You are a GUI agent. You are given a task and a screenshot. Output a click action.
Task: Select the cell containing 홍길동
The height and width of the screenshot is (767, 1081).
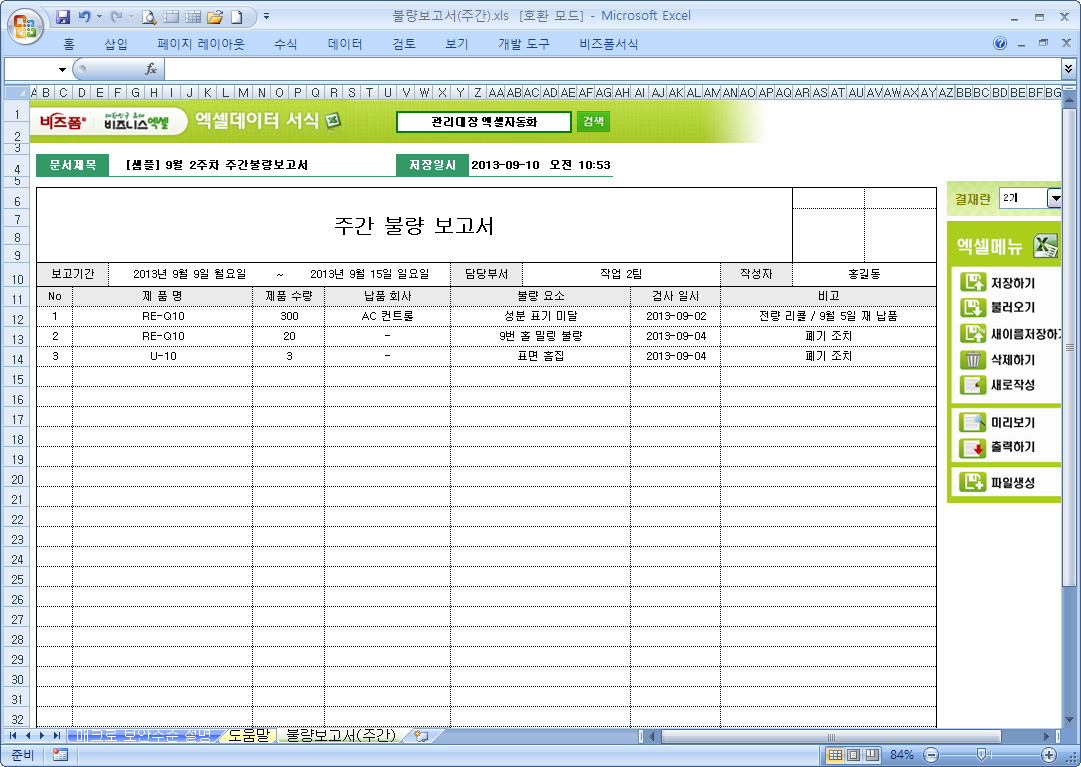tap(865, 274)
